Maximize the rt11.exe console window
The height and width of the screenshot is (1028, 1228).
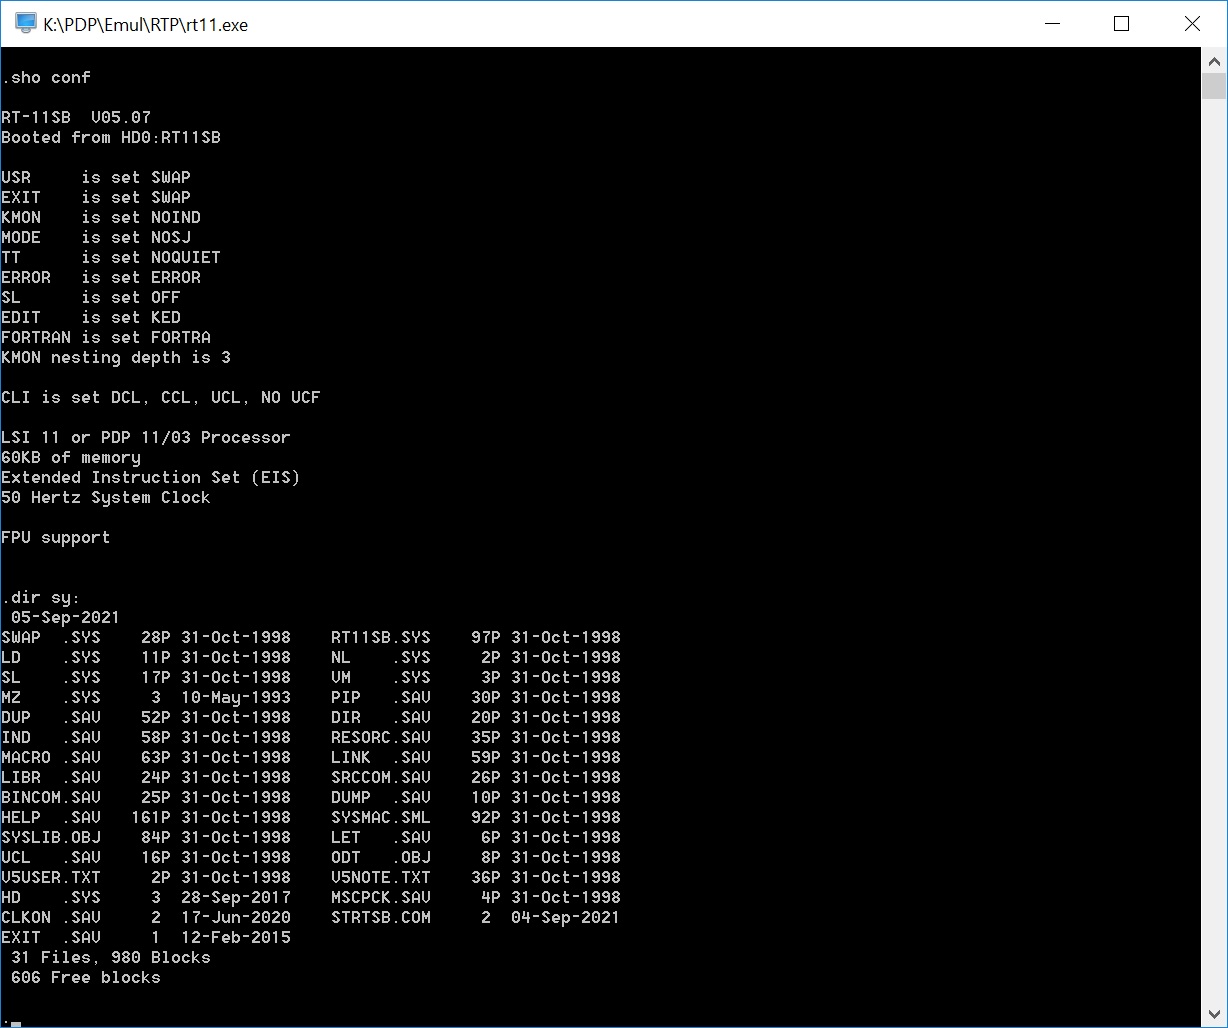click(1121, 24)
